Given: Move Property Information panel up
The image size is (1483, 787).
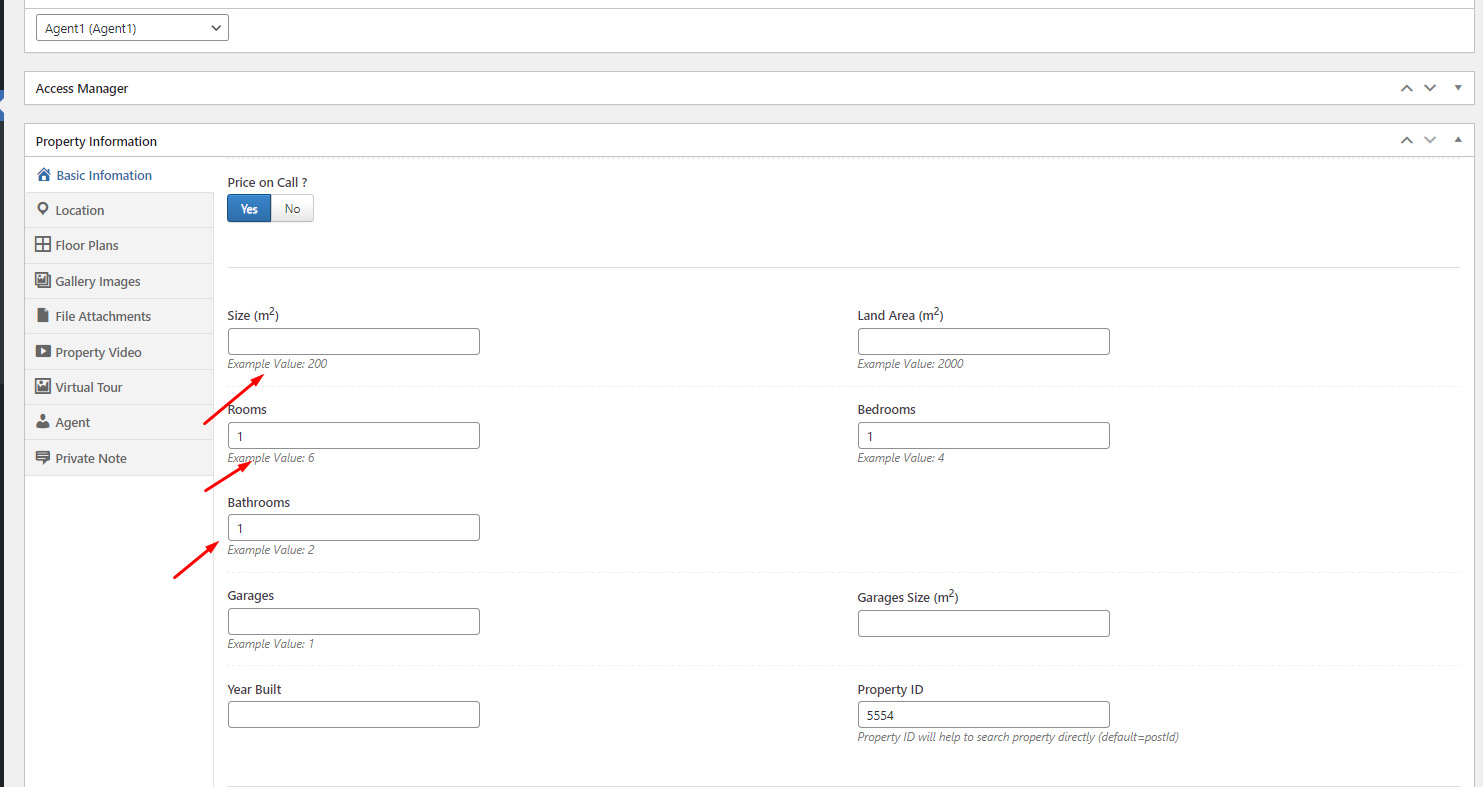Looking at the screenshot, I should pos(1407,140).
